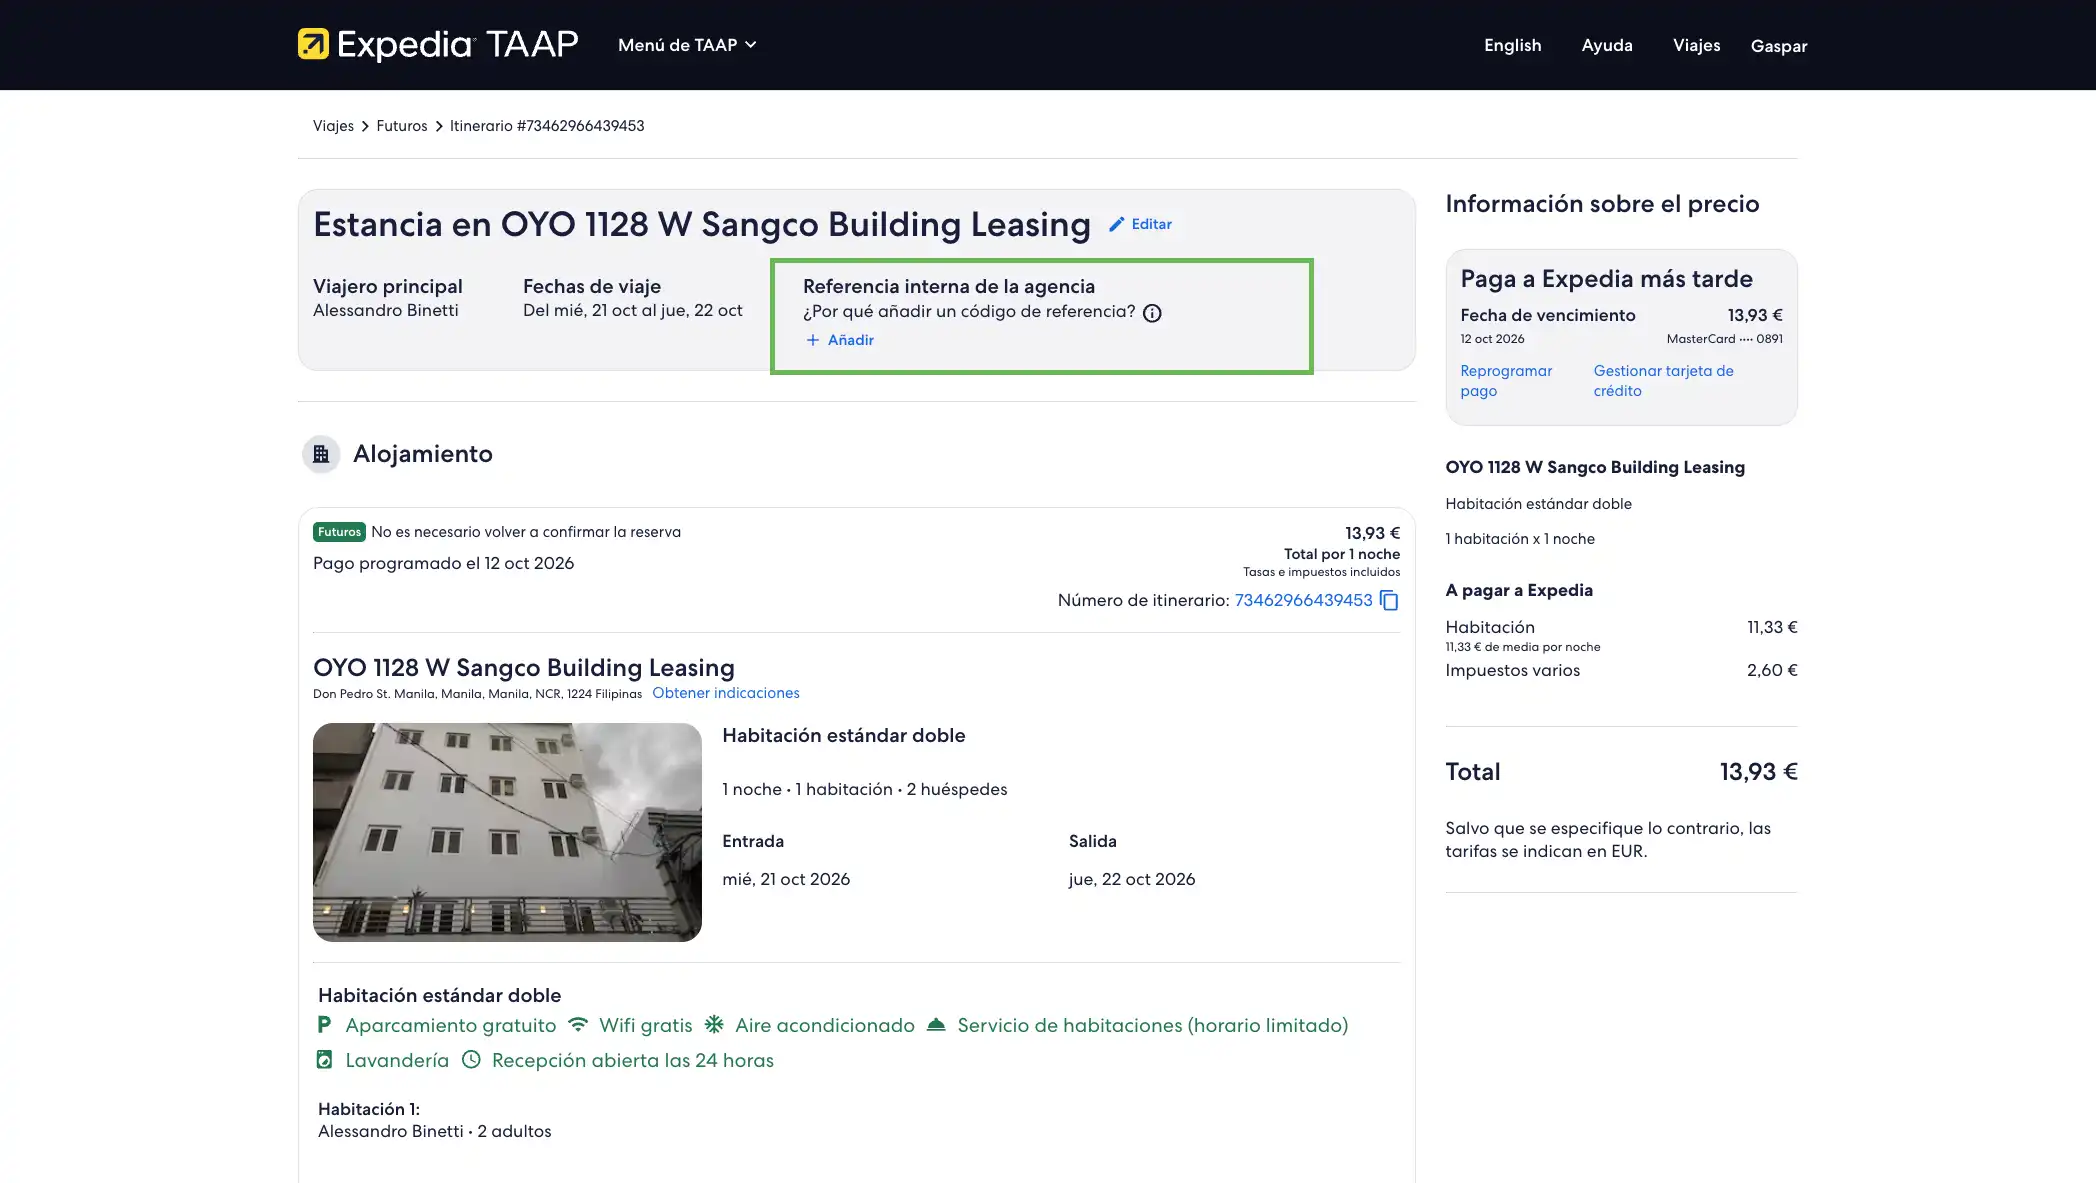This screenshot has width=2096, height=1183.
Task: Open the Menú de TAAP dropdown
Action: click(687, 45)
